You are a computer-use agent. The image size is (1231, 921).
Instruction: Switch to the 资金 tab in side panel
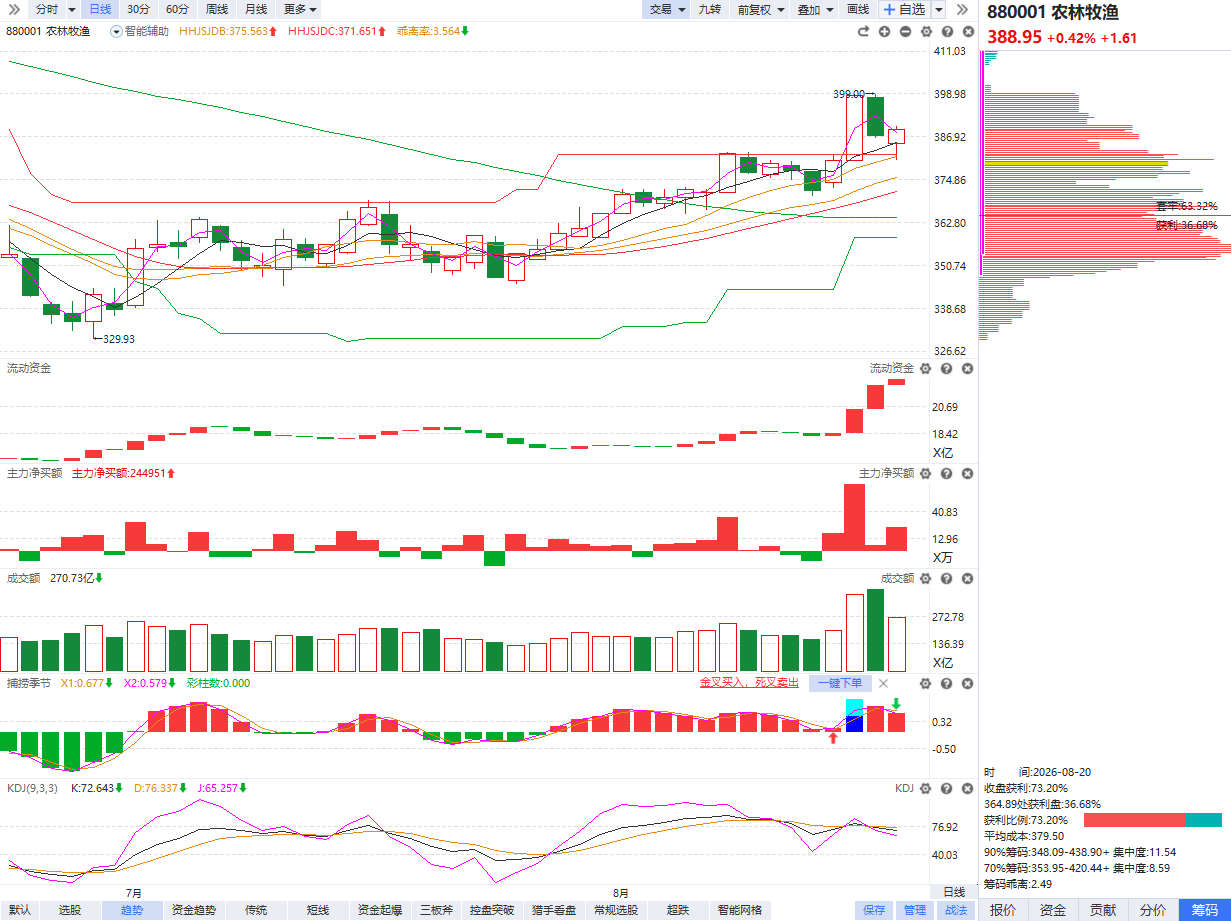pyautogui.click(x=1053, y=910)
